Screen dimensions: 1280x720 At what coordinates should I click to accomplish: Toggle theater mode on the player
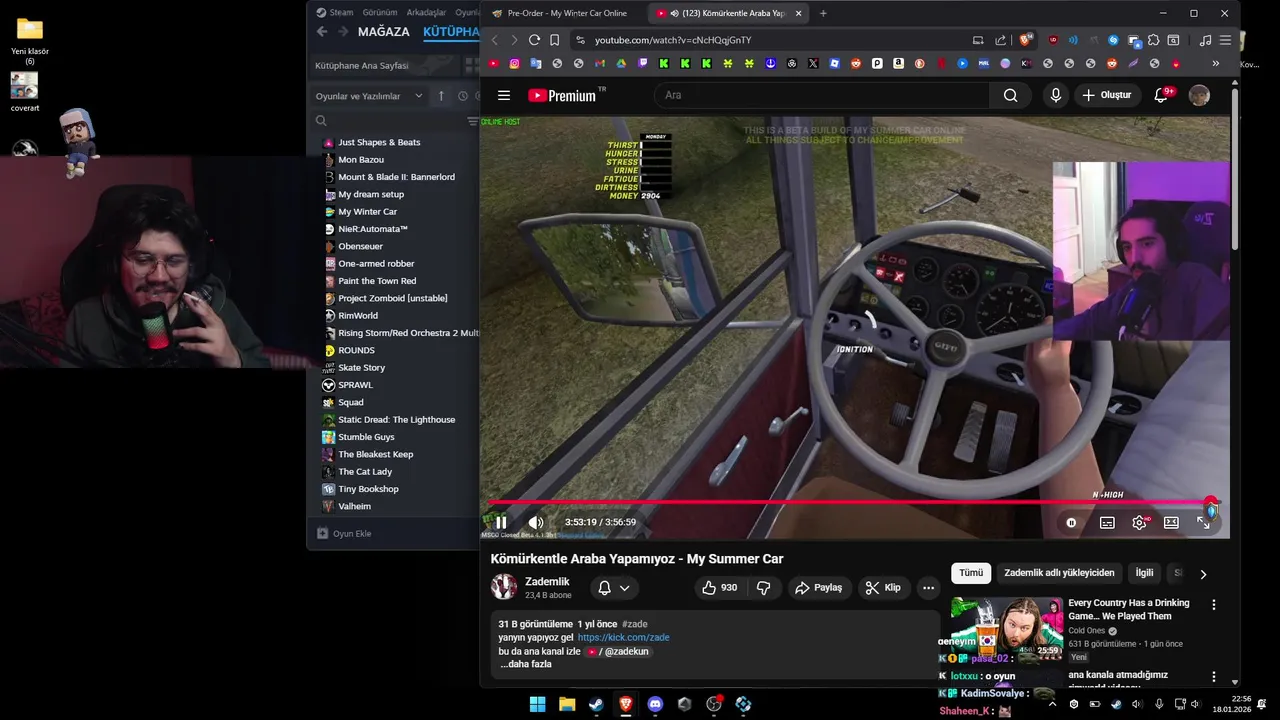1171,522
